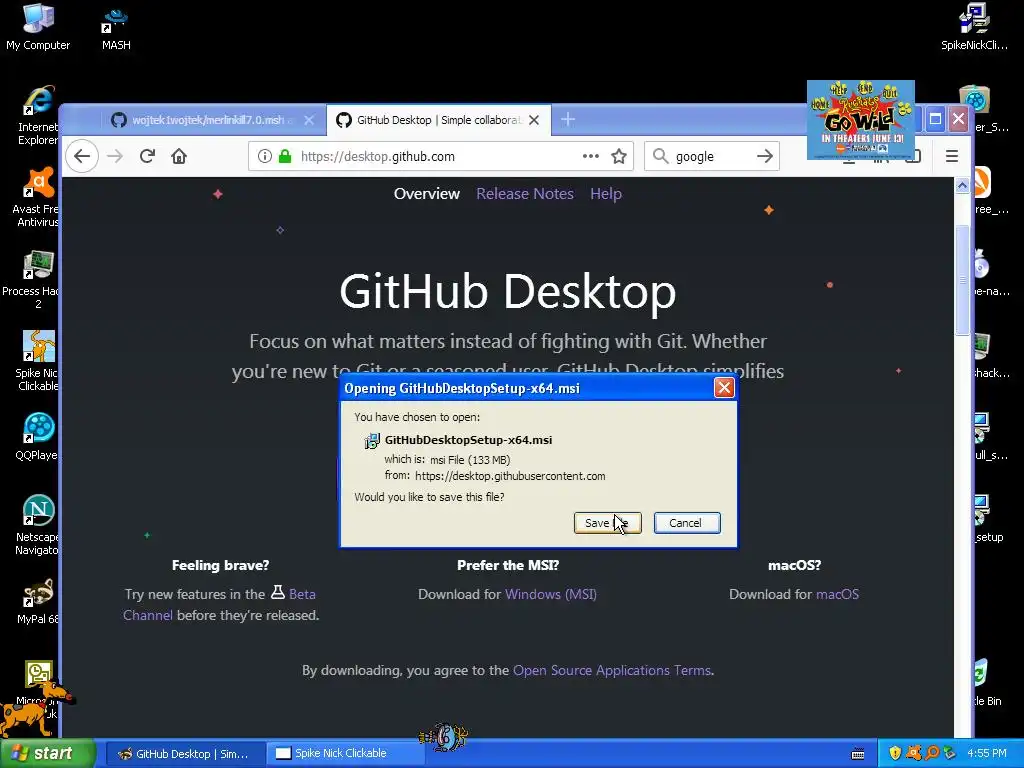Submit the google search with arrow

click(x=765, y=156)
